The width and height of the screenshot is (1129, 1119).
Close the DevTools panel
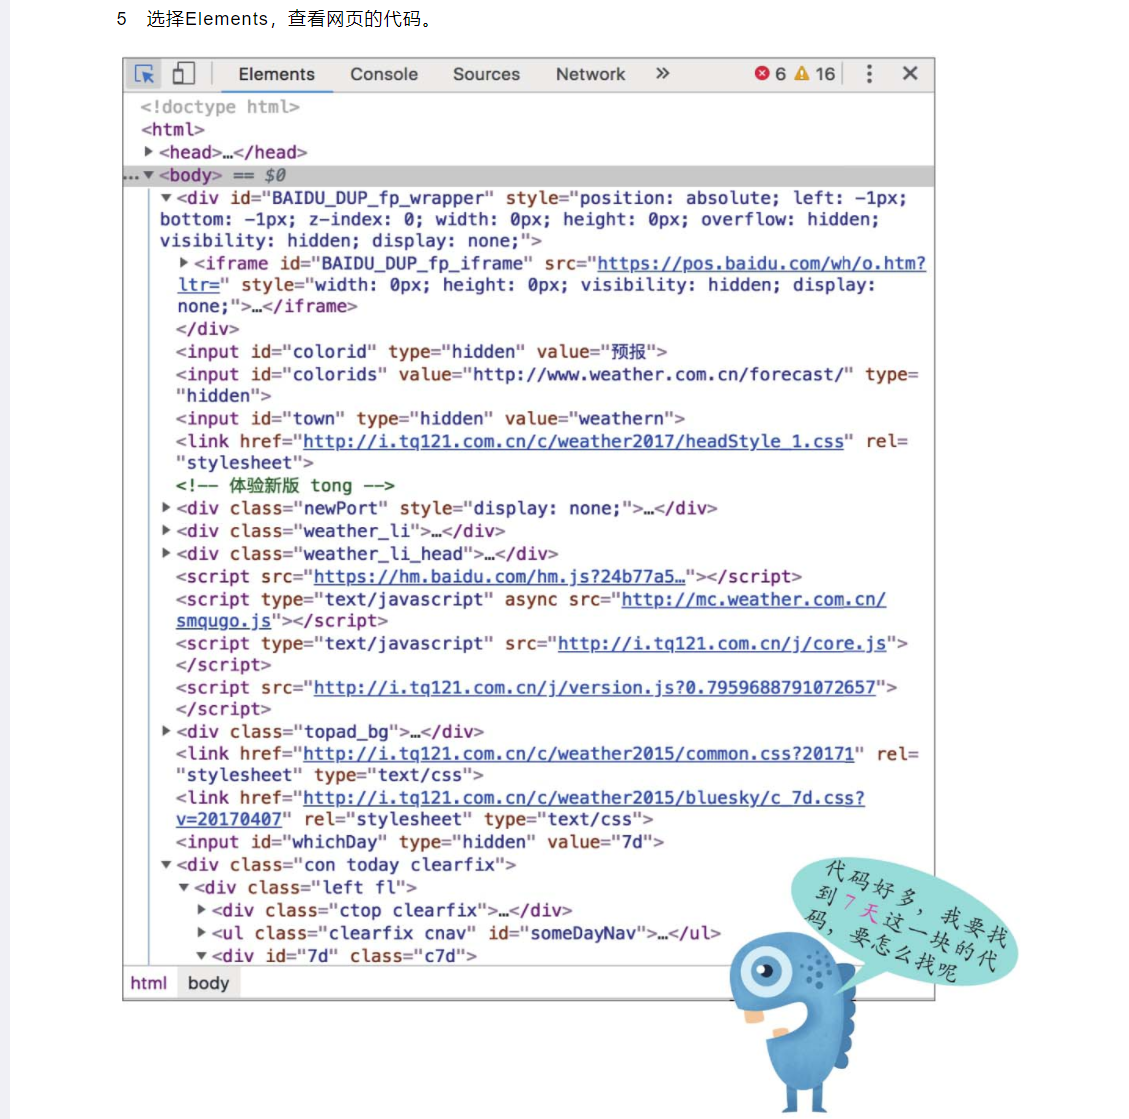coord(910,73)
